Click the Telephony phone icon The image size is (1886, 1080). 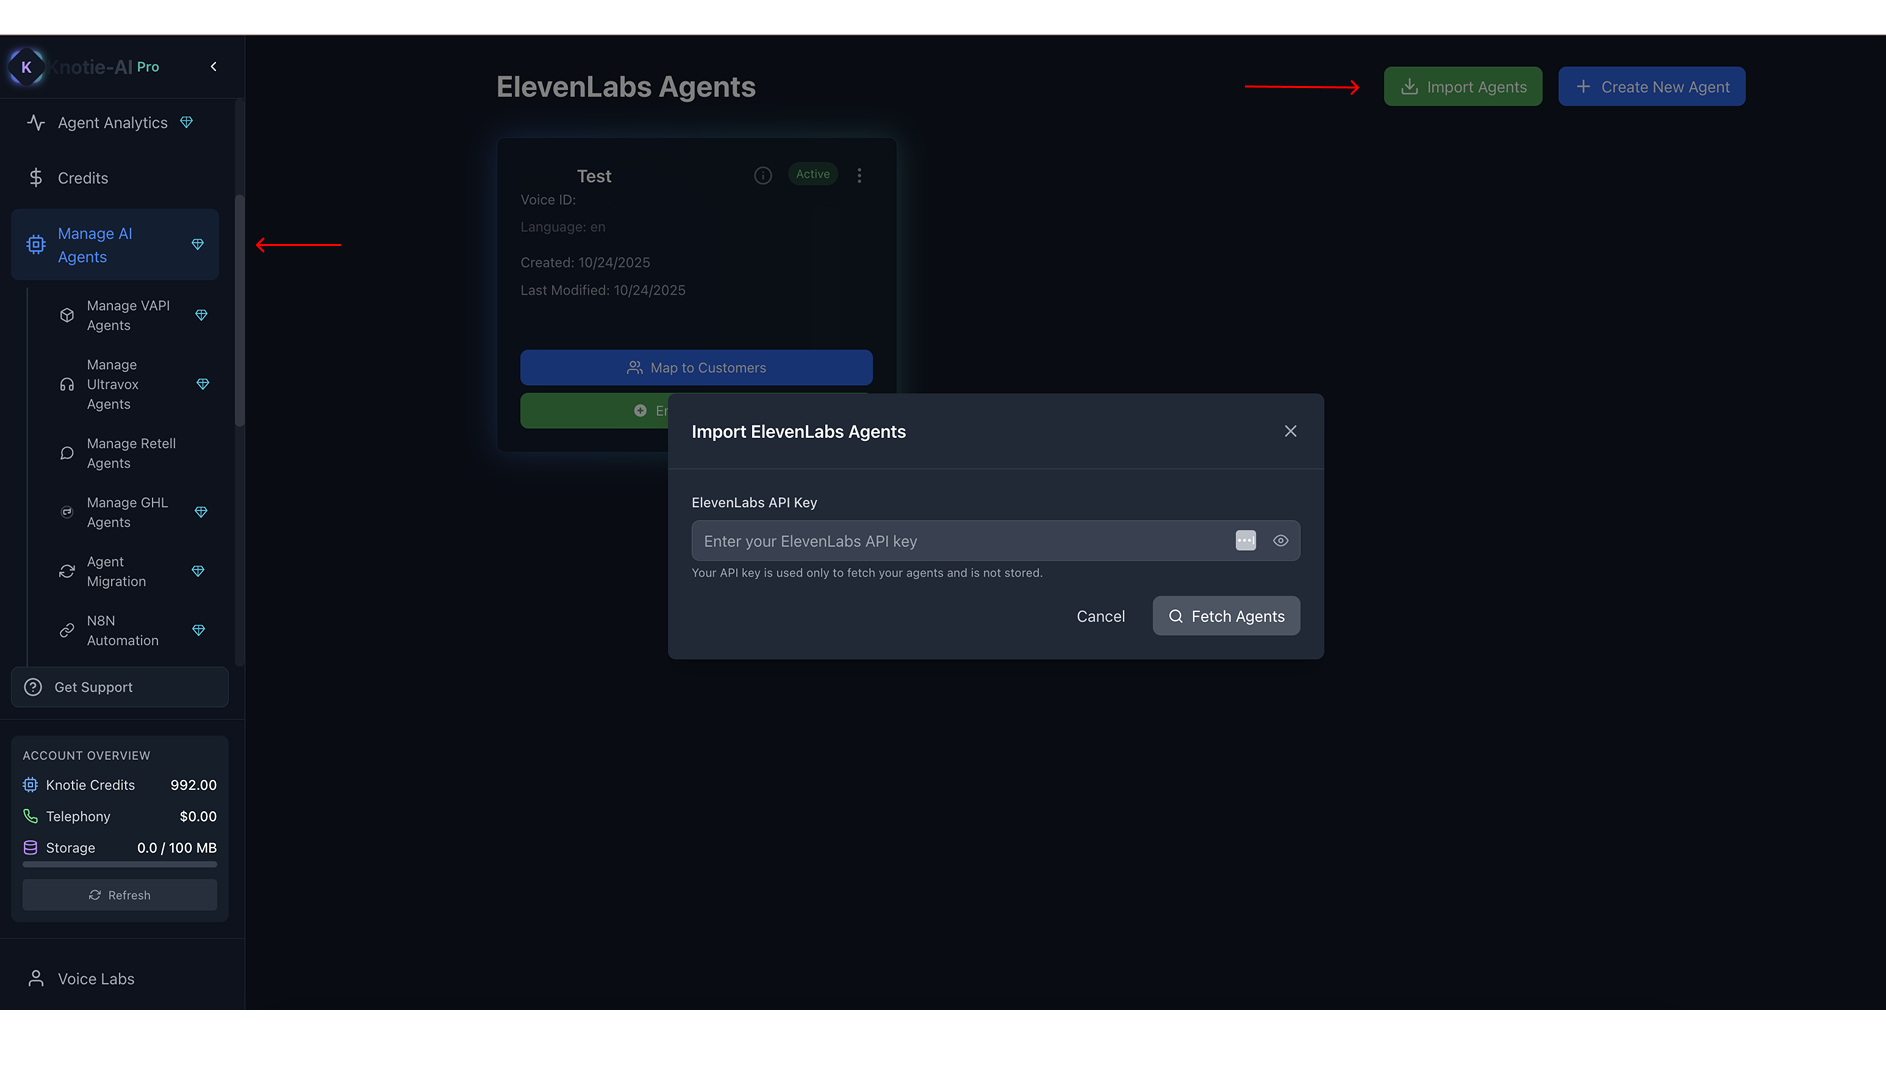(30, 817)
